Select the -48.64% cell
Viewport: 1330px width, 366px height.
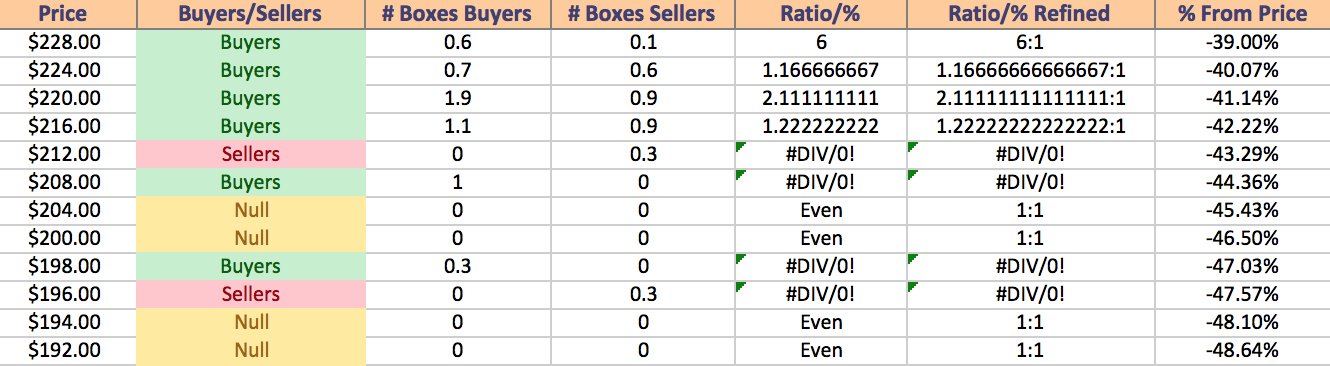(x=1242, y=351)
